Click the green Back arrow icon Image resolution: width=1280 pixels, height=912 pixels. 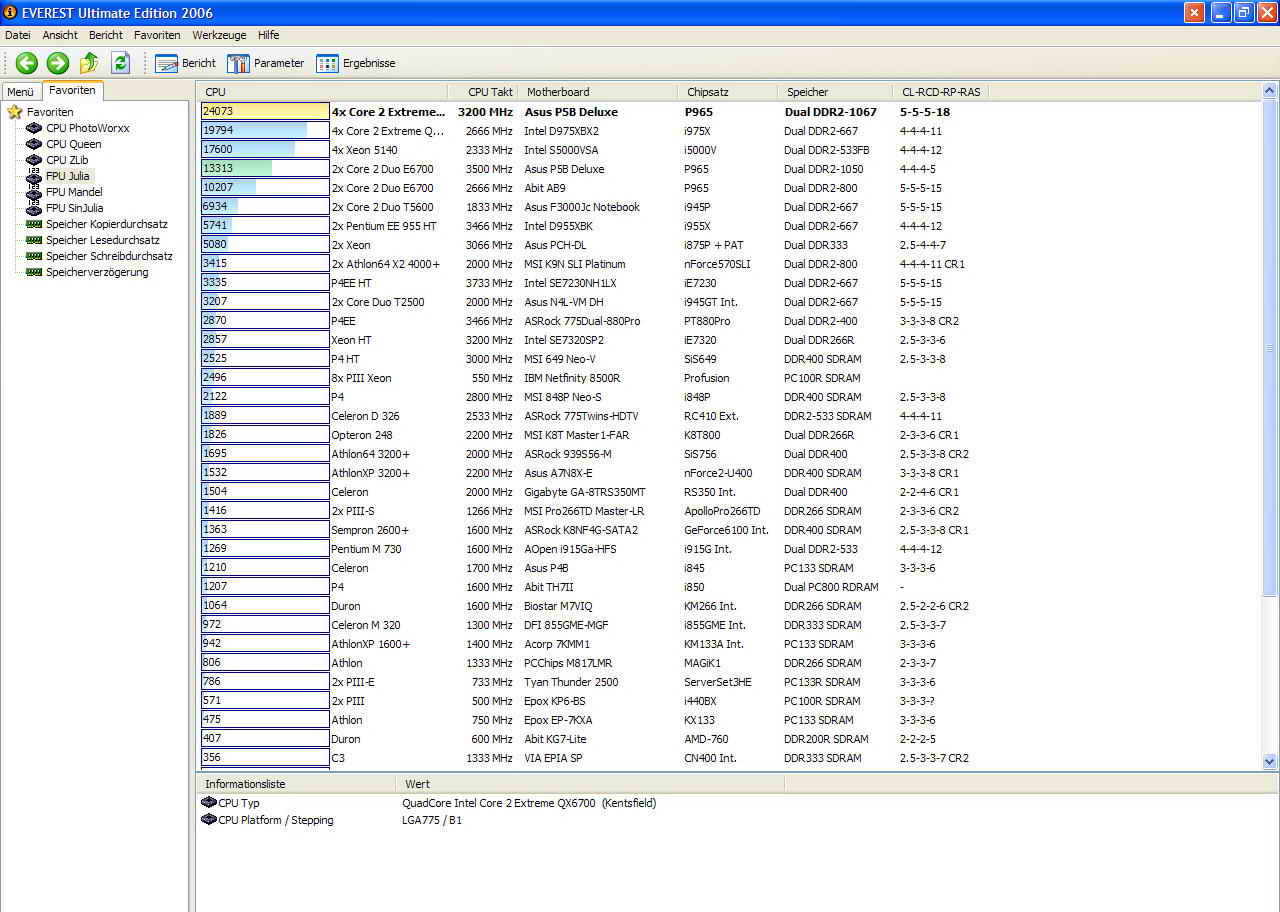click(x=27, y=63)
